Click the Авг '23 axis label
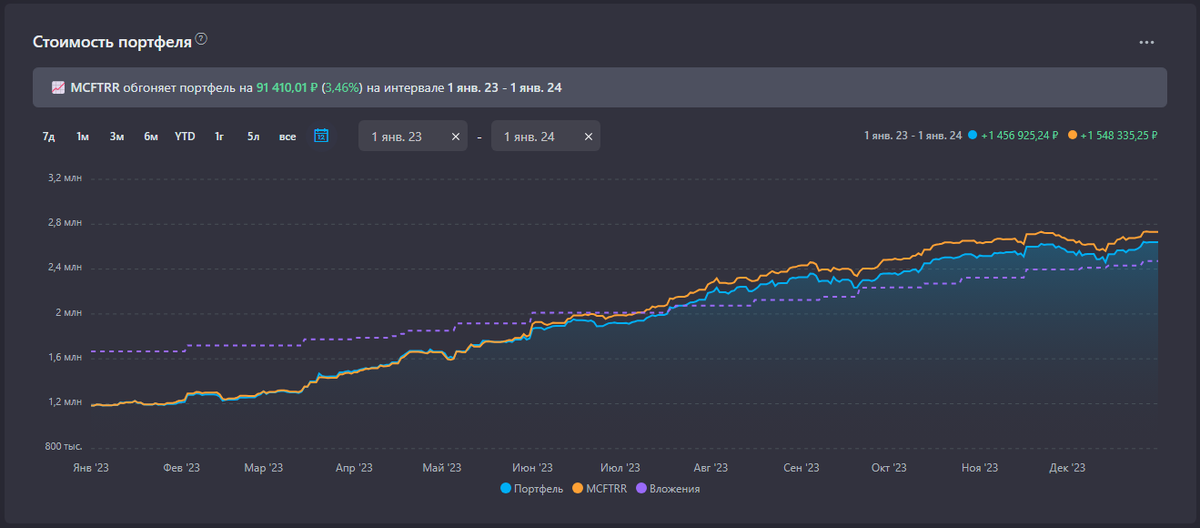1200x528 pixels. tap(710, 467)
